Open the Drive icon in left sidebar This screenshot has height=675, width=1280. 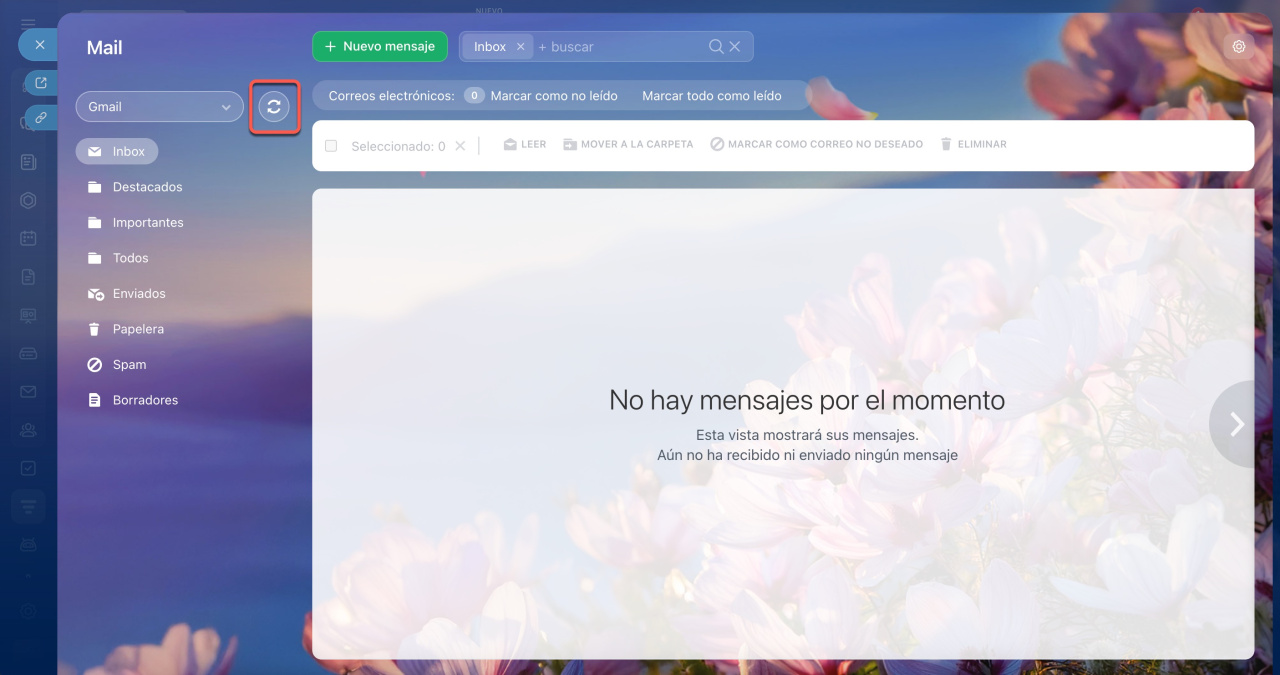point(28,353)
